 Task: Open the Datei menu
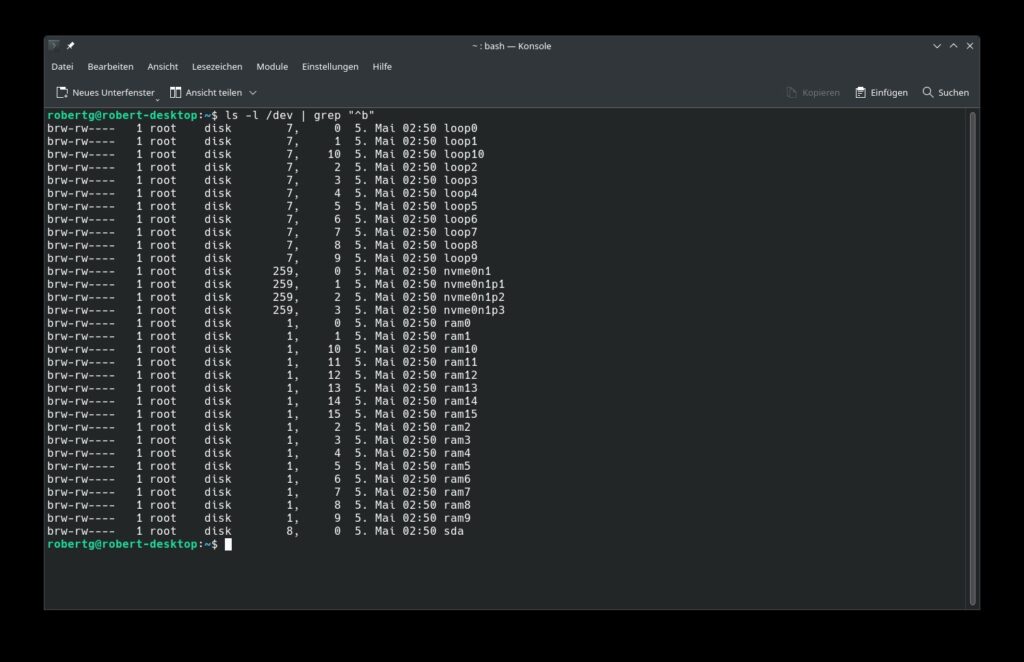point(62,66)
